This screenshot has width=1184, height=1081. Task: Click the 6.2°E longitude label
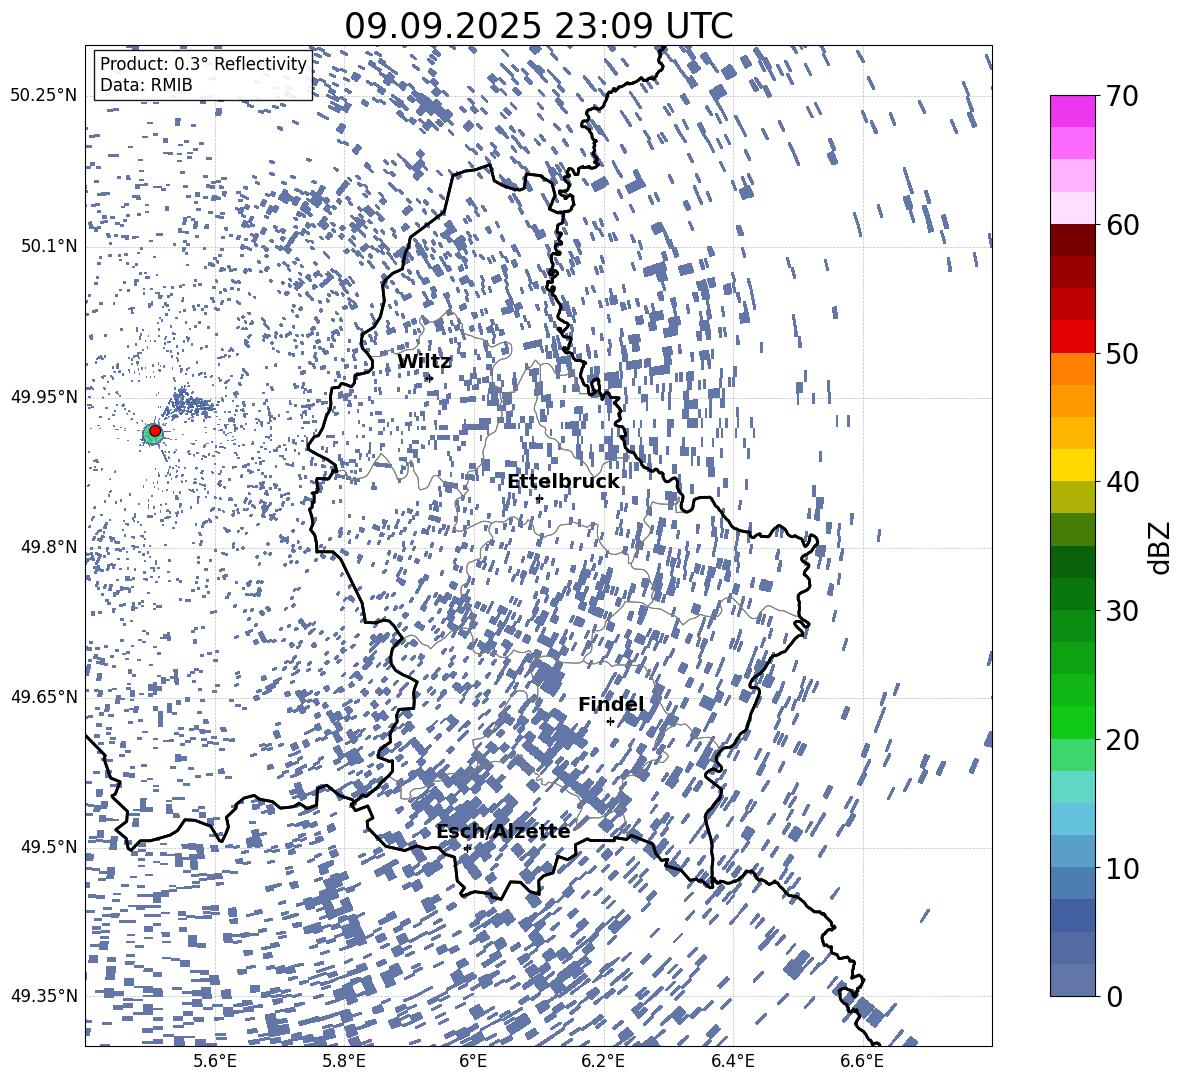coord(603,1061)
